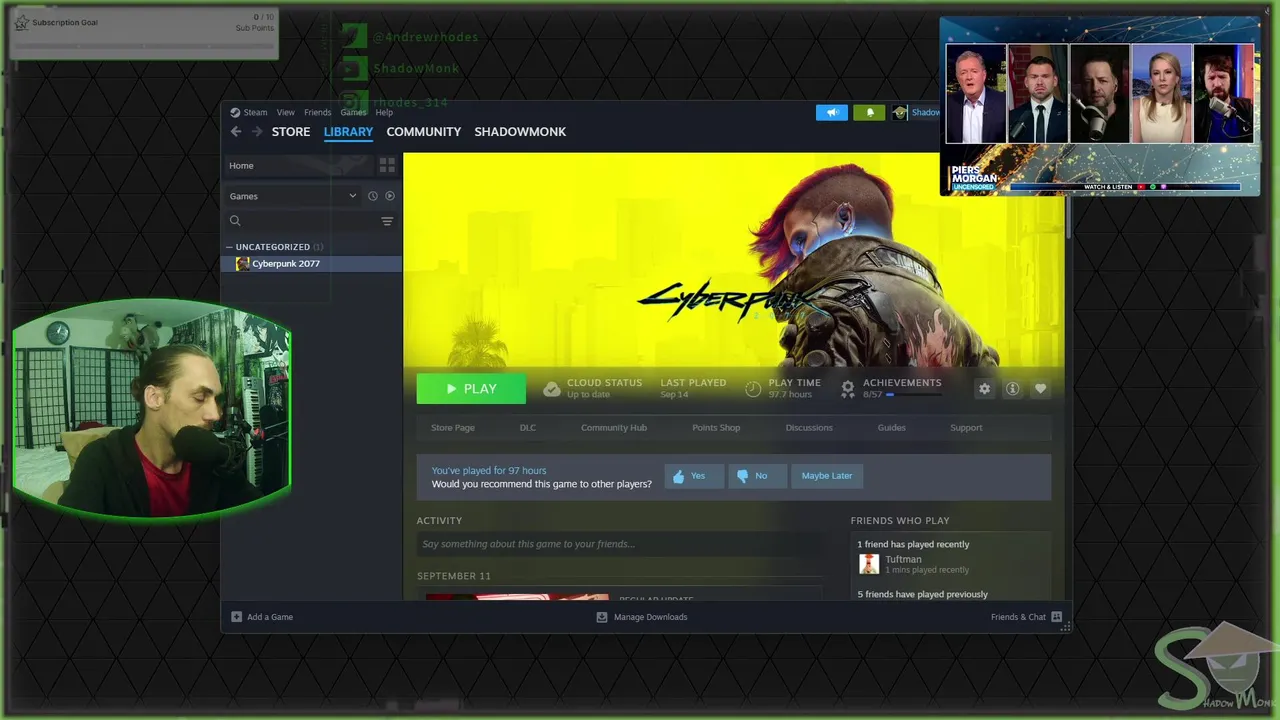Choose No thumbs-down recommendation

click(757, 476)
